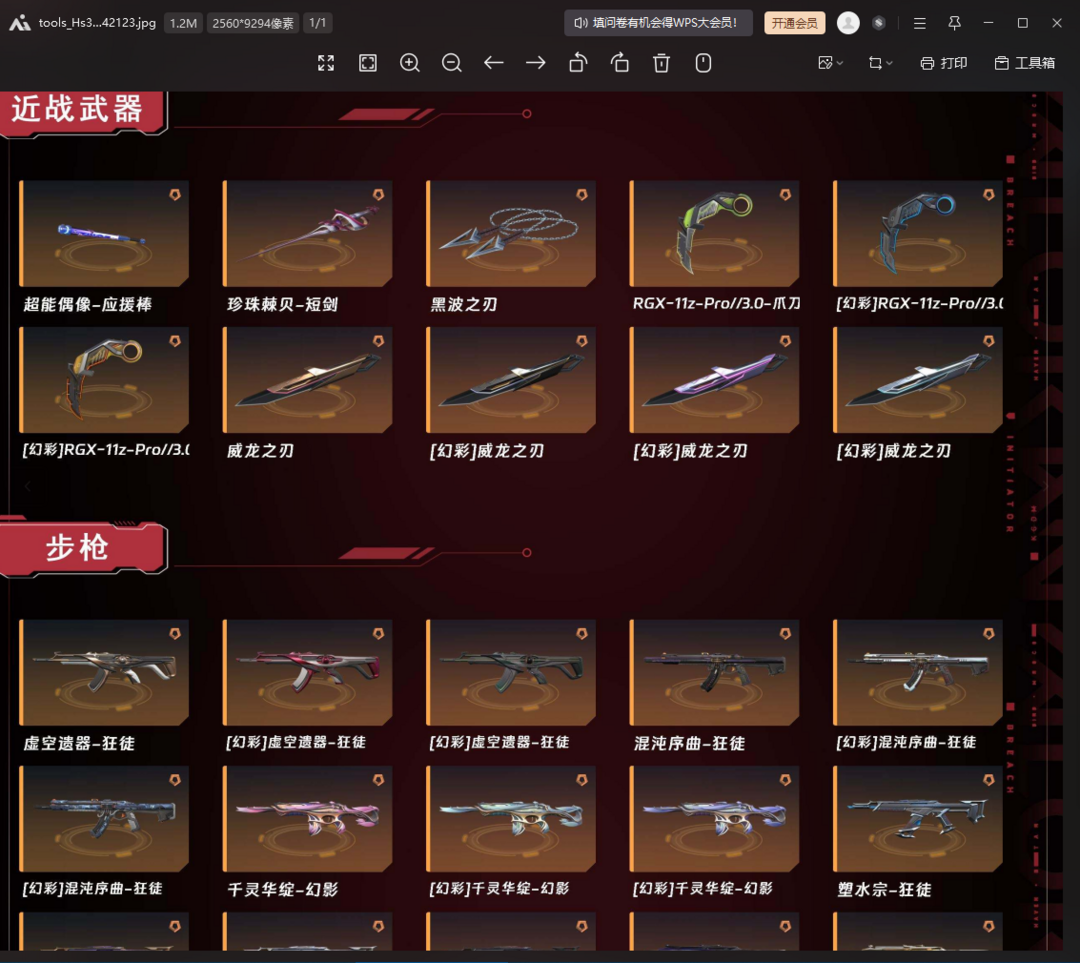Image resolution: width=1080 pixels, height=963 pixels.
Task: Click the WPS picture viewer logo
Action: (x=20, y=23)
